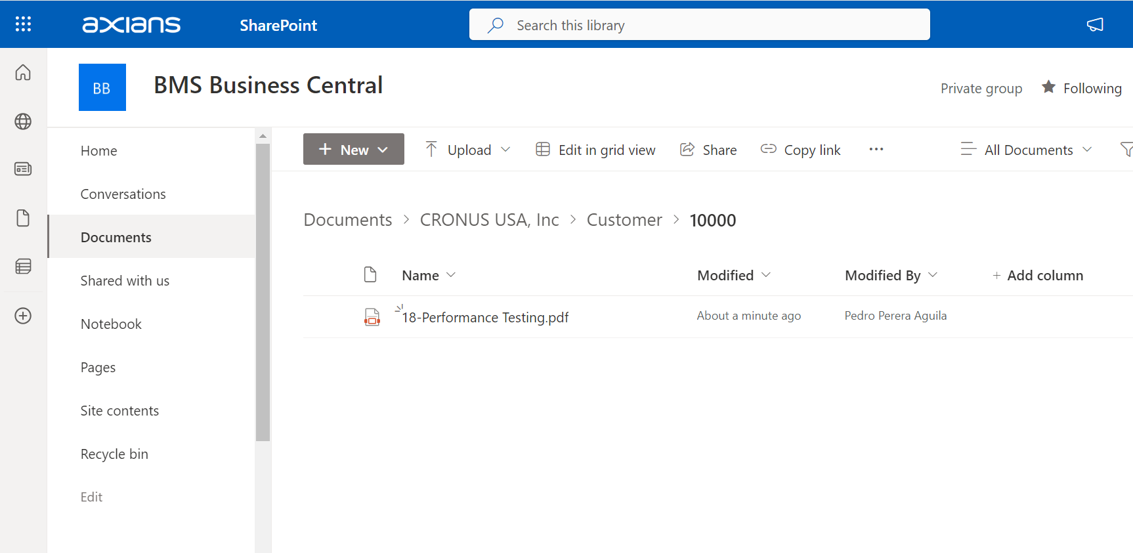1133x553 pixels.
Task: Open the All Documents view selector
Action: click(x=1027, y=150)
